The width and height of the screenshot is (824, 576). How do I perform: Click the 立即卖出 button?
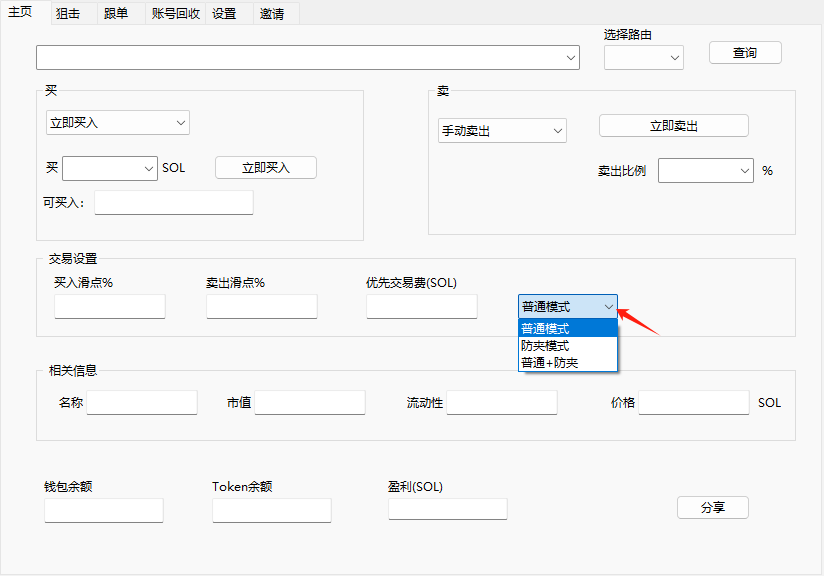pyautogui.click(x=674, y=126)
